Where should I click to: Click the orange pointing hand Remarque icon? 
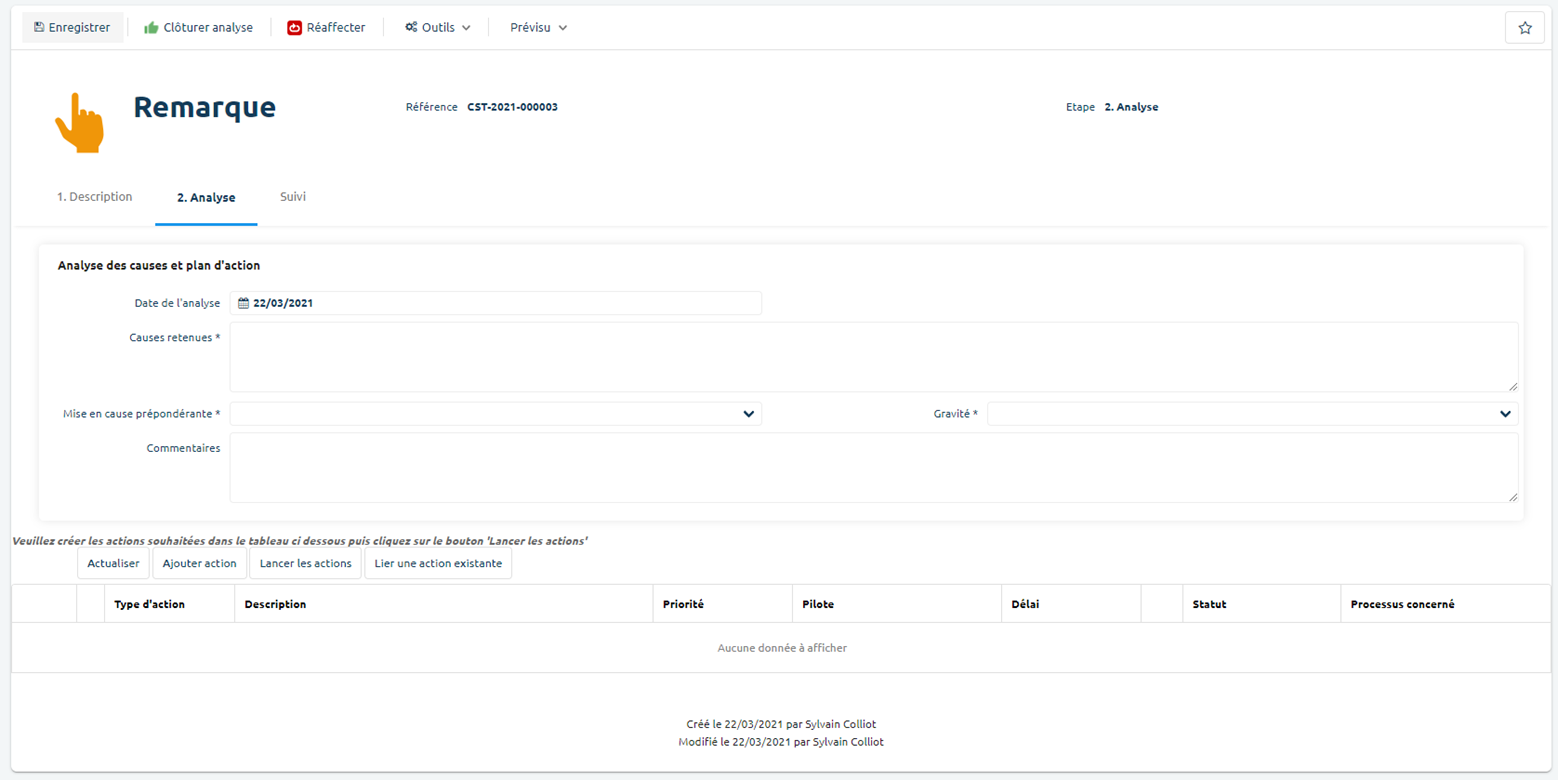(x=80, y=123)
